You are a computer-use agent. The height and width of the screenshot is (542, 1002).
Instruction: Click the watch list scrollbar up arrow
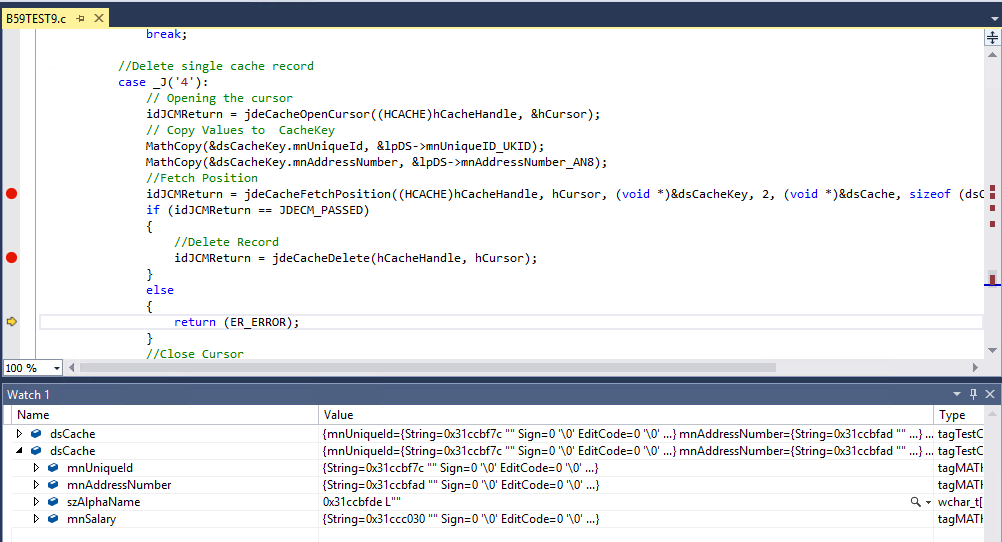coord(992,414)
